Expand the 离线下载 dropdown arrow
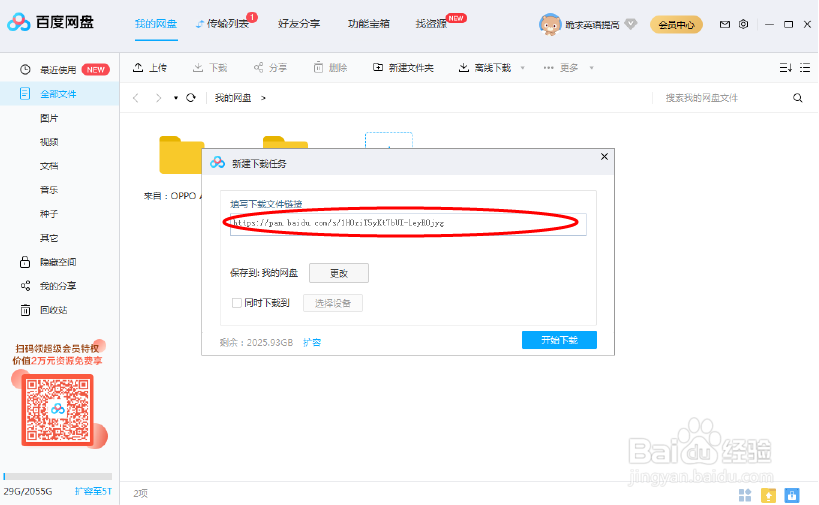This screenshot has width=819, height=505. click(522, 68)
